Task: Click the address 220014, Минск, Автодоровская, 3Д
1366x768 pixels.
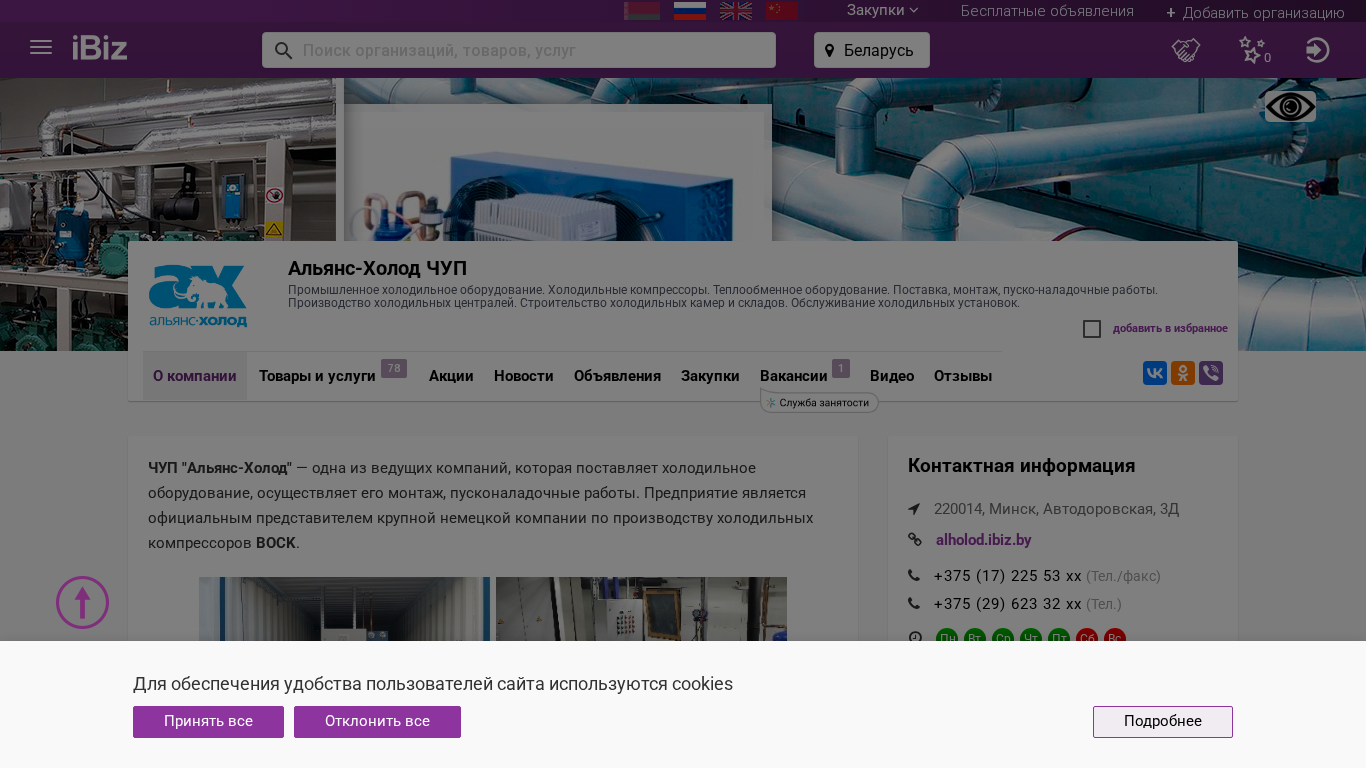Action: (1056, 509)
